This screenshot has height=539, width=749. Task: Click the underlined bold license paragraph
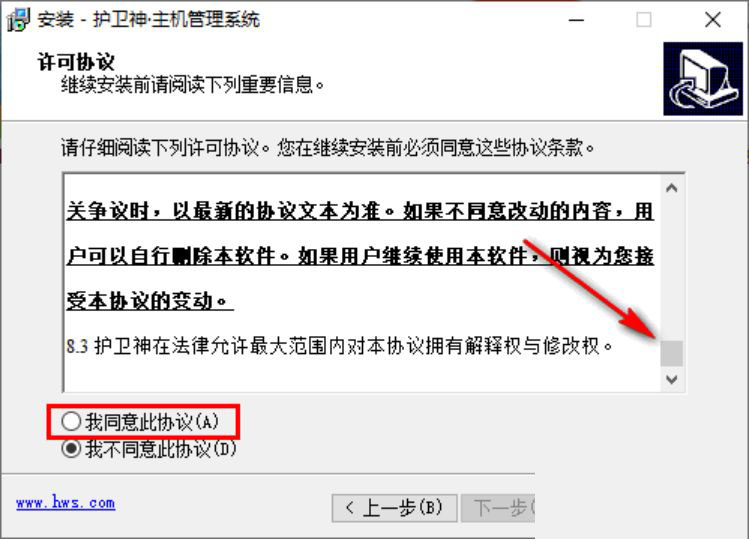(360, 256)
